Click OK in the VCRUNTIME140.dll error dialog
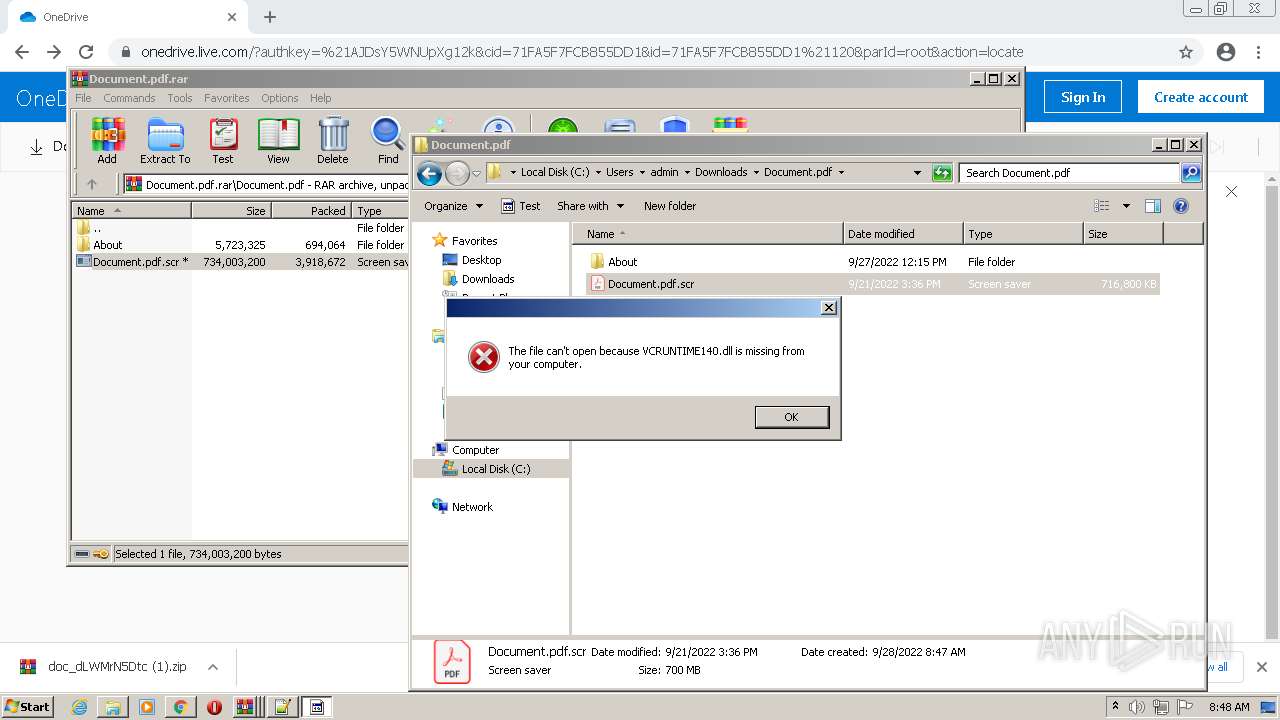This screenshot has height=720, width=1280. (x=791, y=417)
